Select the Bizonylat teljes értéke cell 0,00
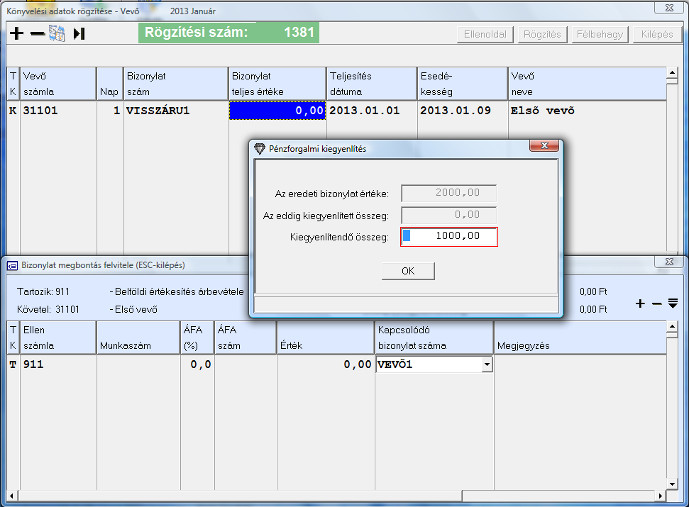689x507 pixels. 277,111
